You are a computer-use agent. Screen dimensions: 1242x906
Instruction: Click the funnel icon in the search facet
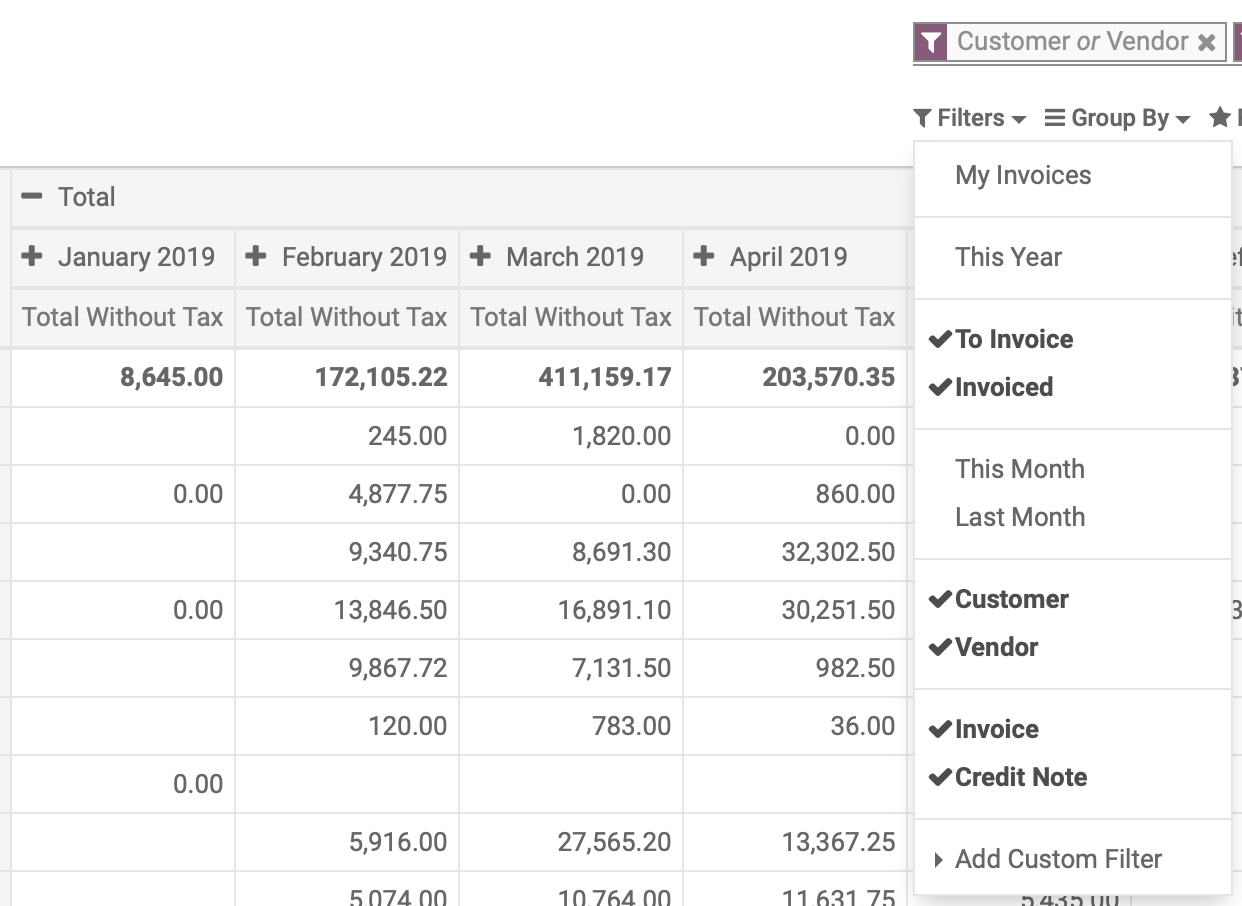[x=931, y=42]
